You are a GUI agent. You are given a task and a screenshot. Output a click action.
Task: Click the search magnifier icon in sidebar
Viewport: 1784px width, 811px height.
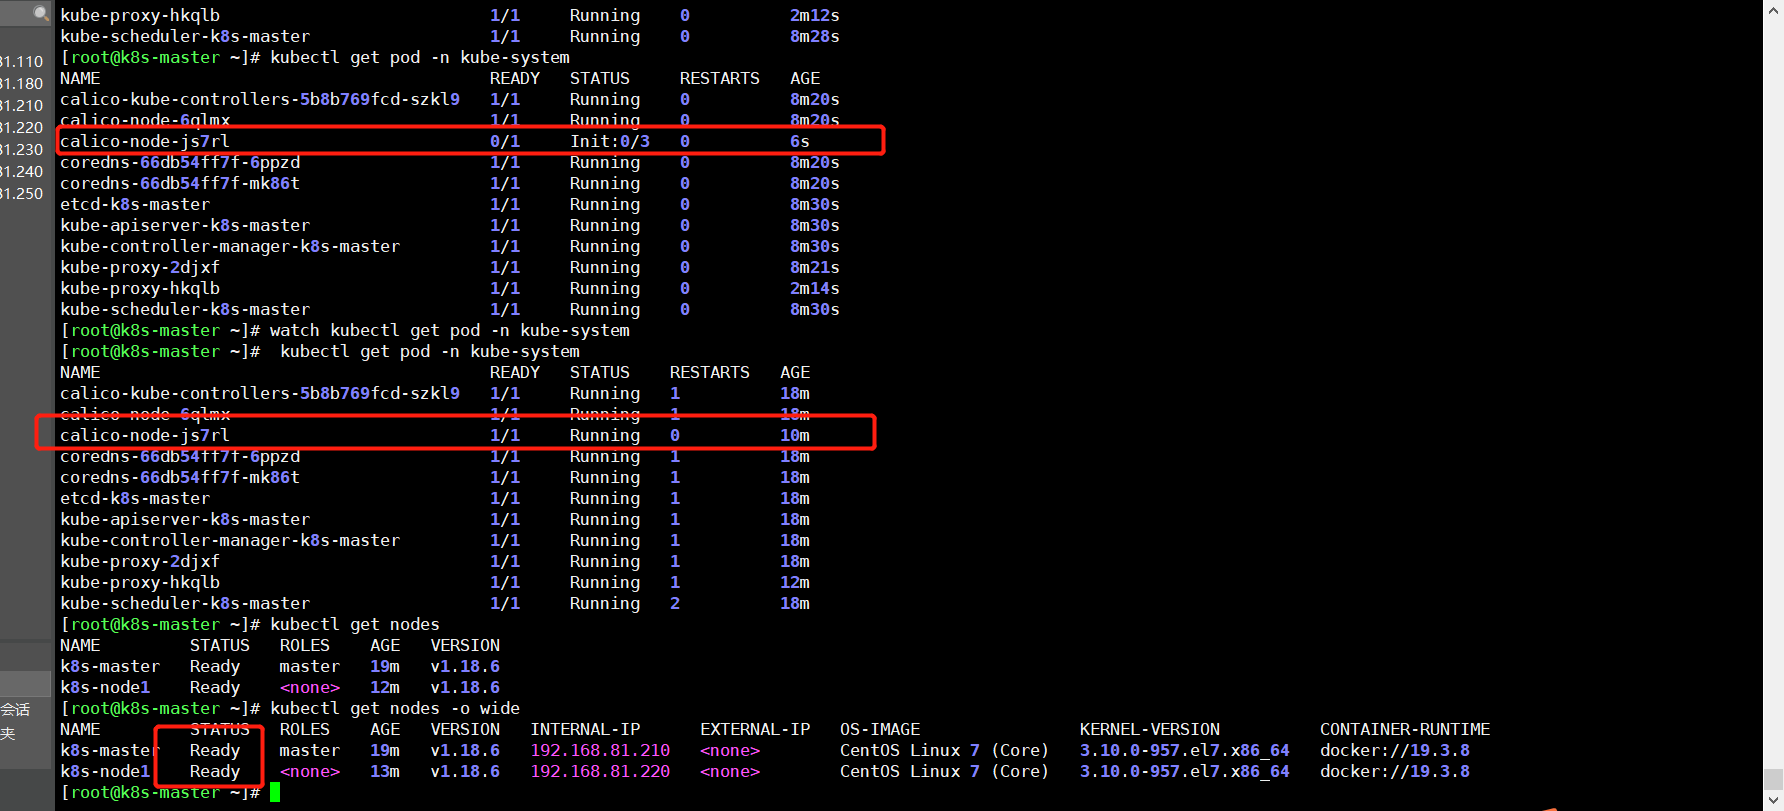(40, 13)
